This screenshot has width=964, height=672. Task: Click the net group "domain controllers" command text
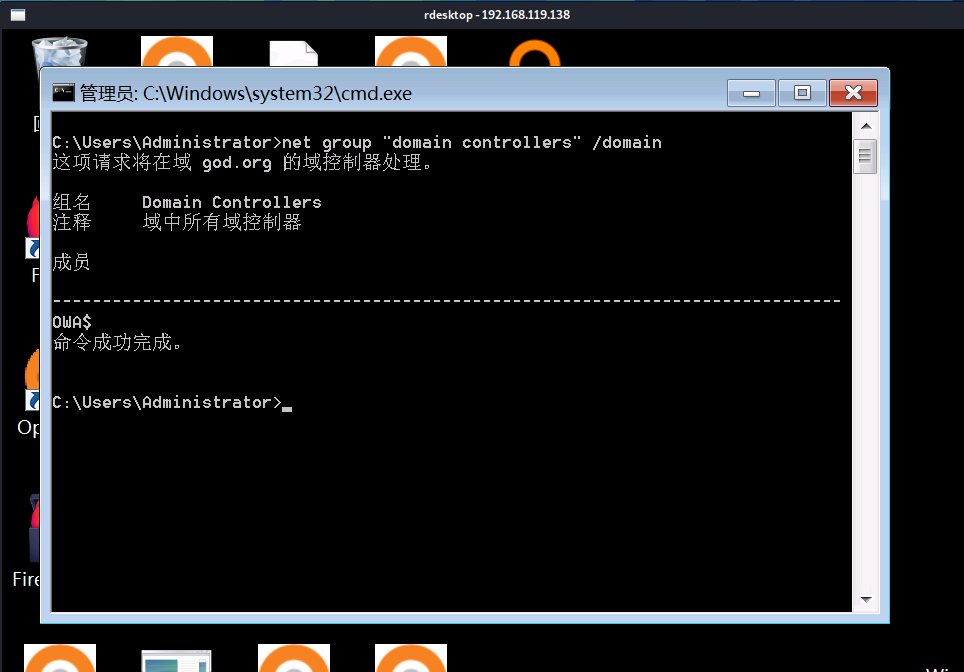click(x=472, y=143)
